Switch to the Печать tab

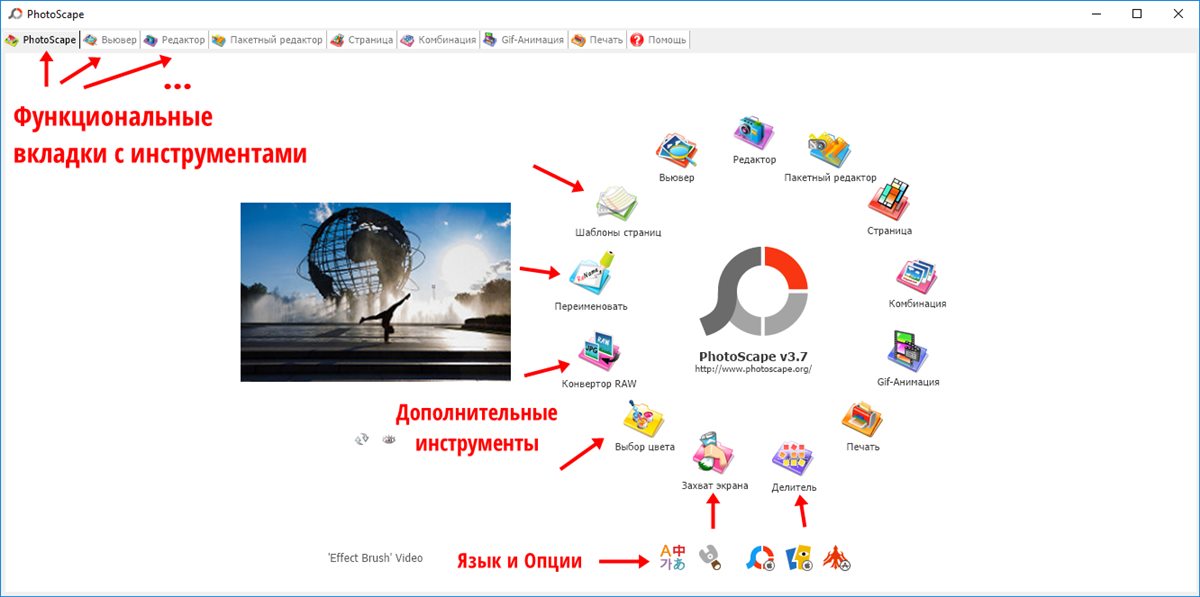(x=597, y=40)
